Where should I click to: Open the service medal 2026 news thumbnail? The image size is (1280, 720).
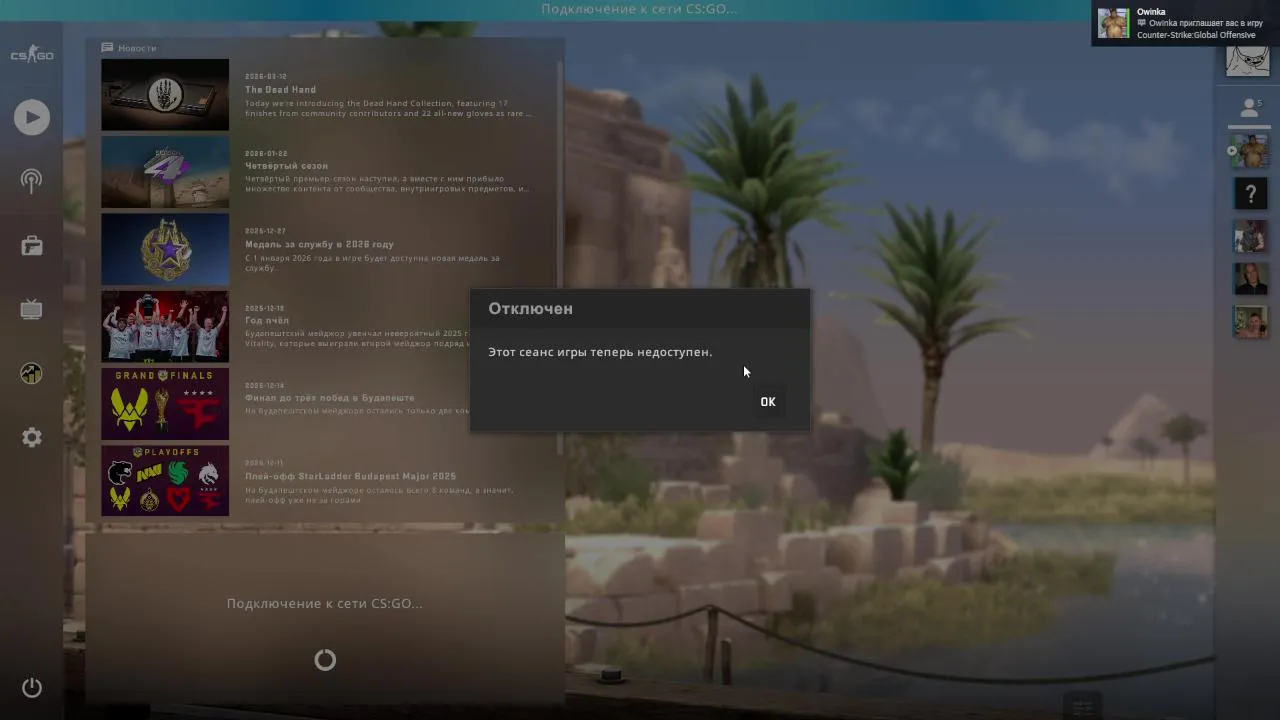pos(165,249)
